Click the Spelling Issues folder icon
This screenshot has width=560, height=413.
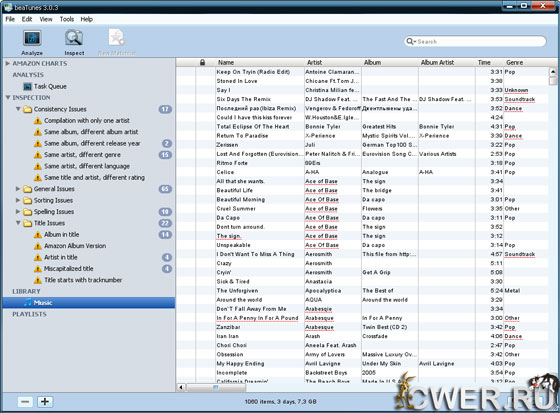(x=28, y=212)
